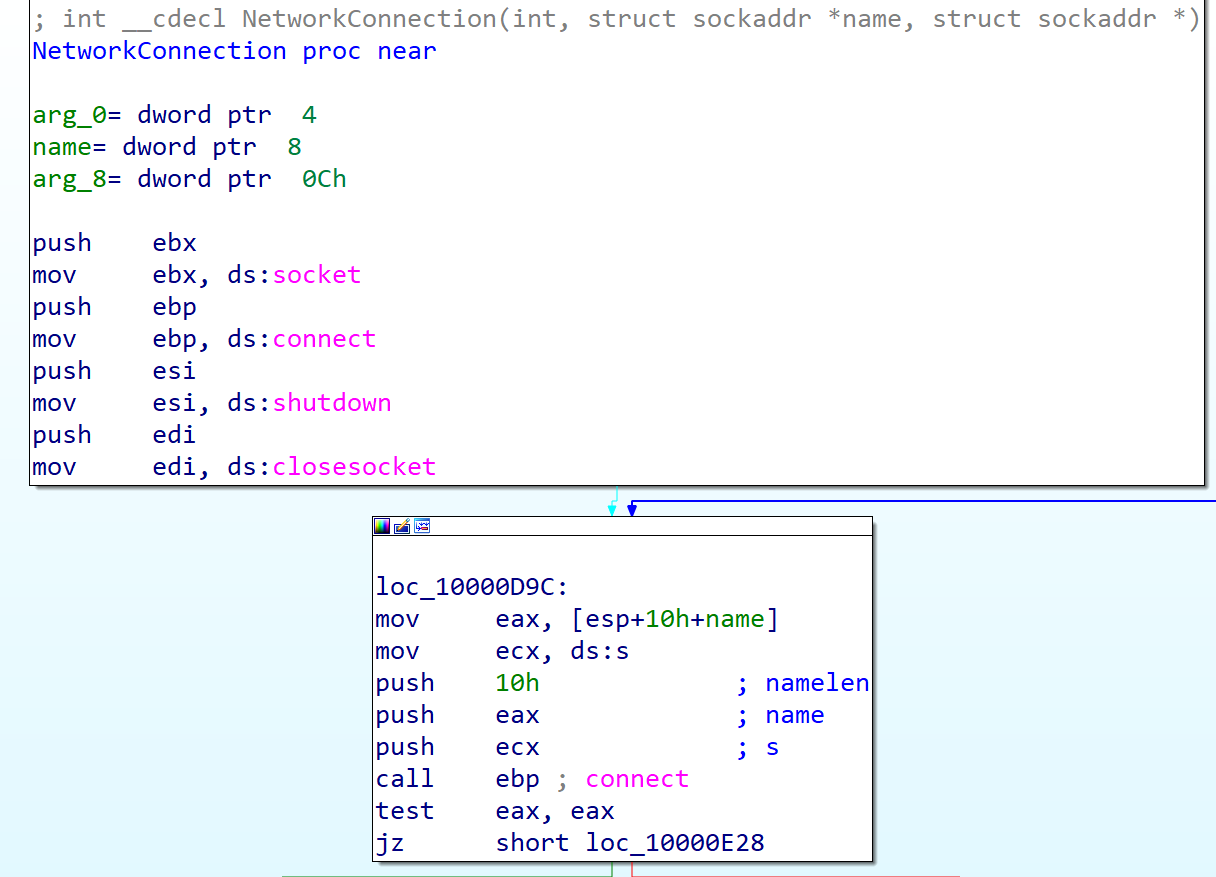Click 'NetworkConnection proc near' label

click(234, 51)
